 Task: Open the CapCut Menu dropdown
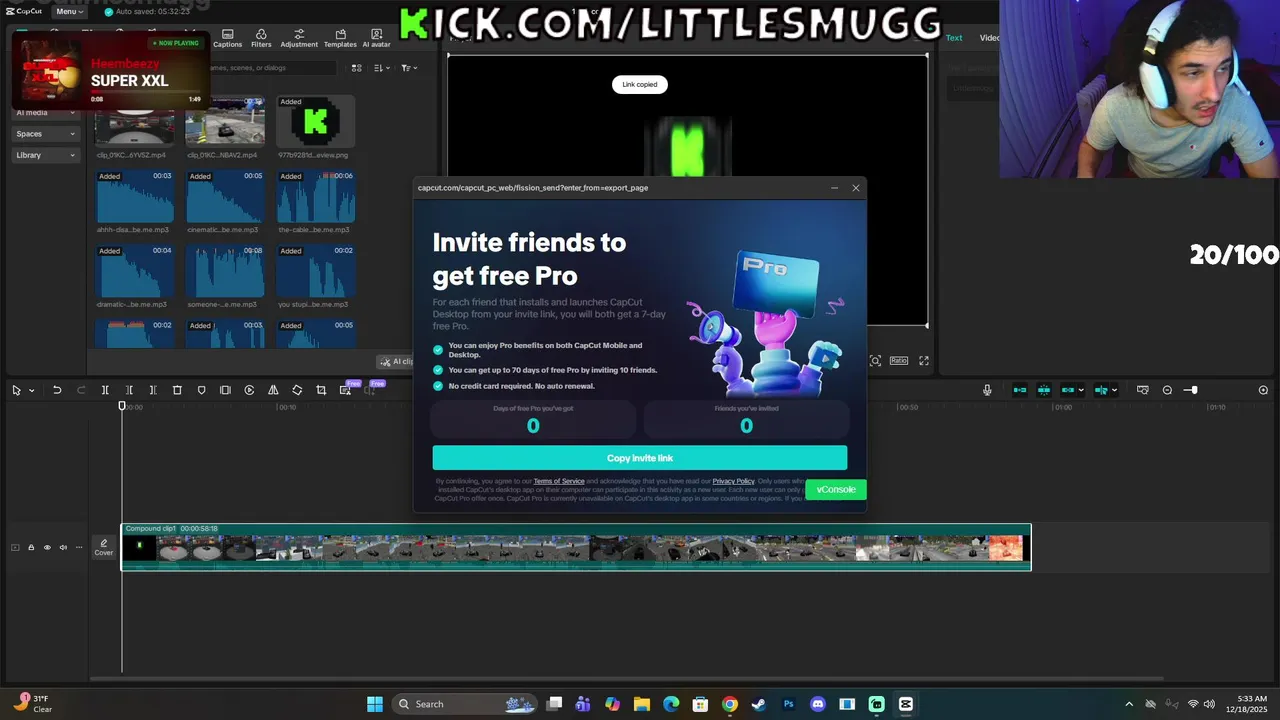(x=68, y=11)
